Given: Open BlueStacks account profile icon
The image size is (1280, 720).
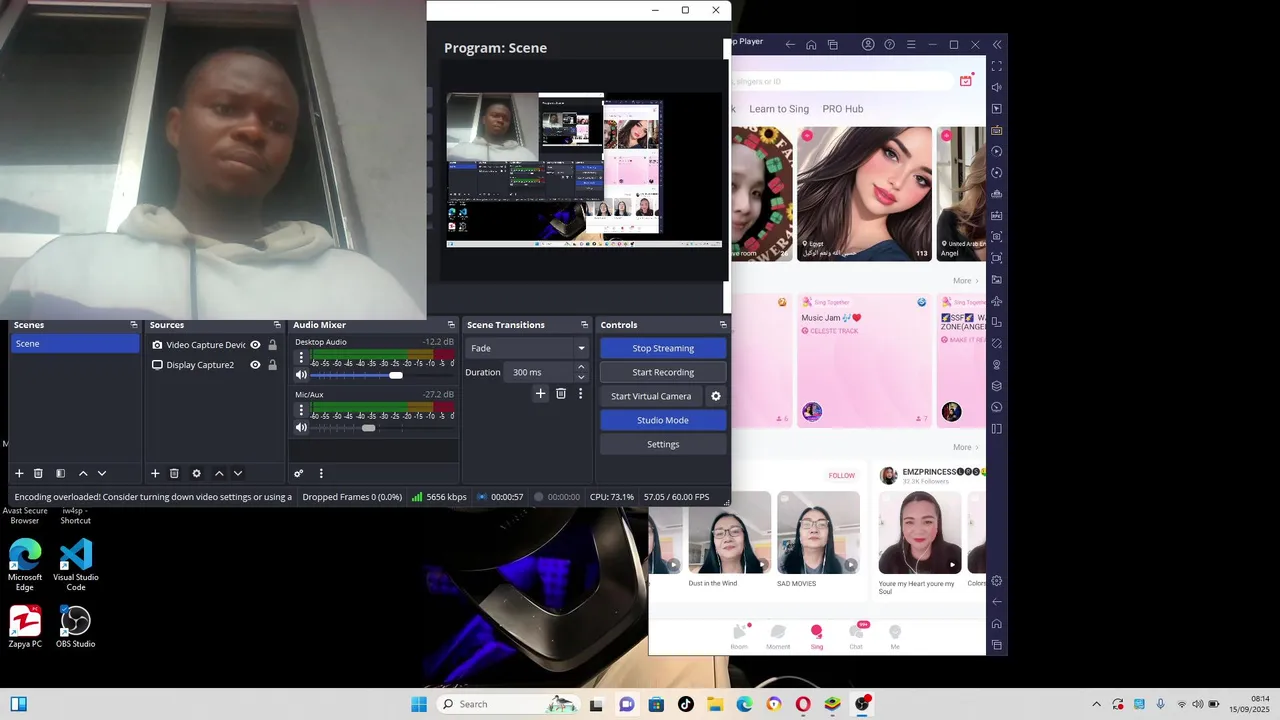Looking at the screenshot, I should [x=868, y=44].
